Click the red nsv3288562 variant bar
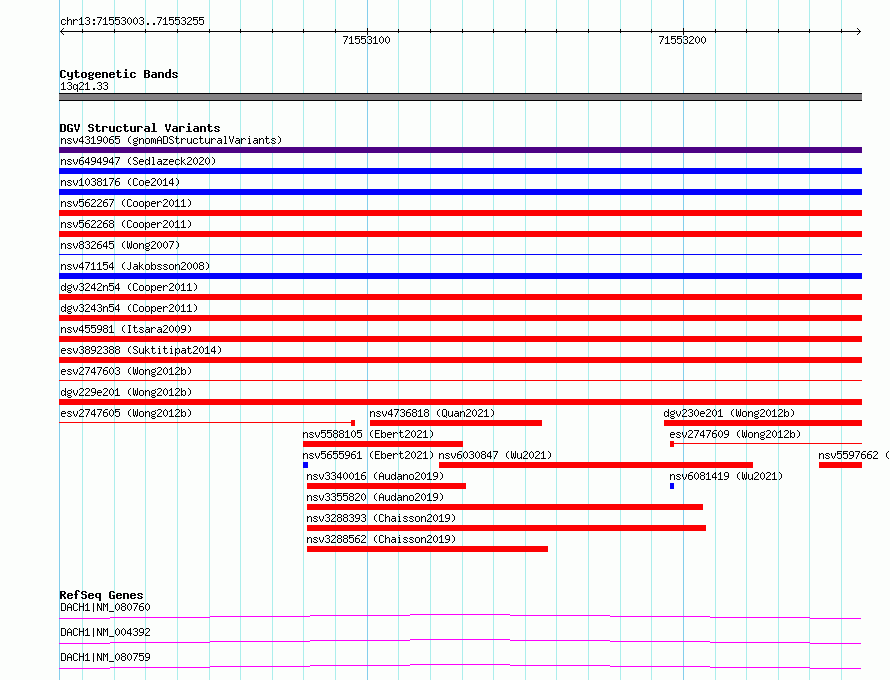Screen dimensions: 890x680 [427, 549]
